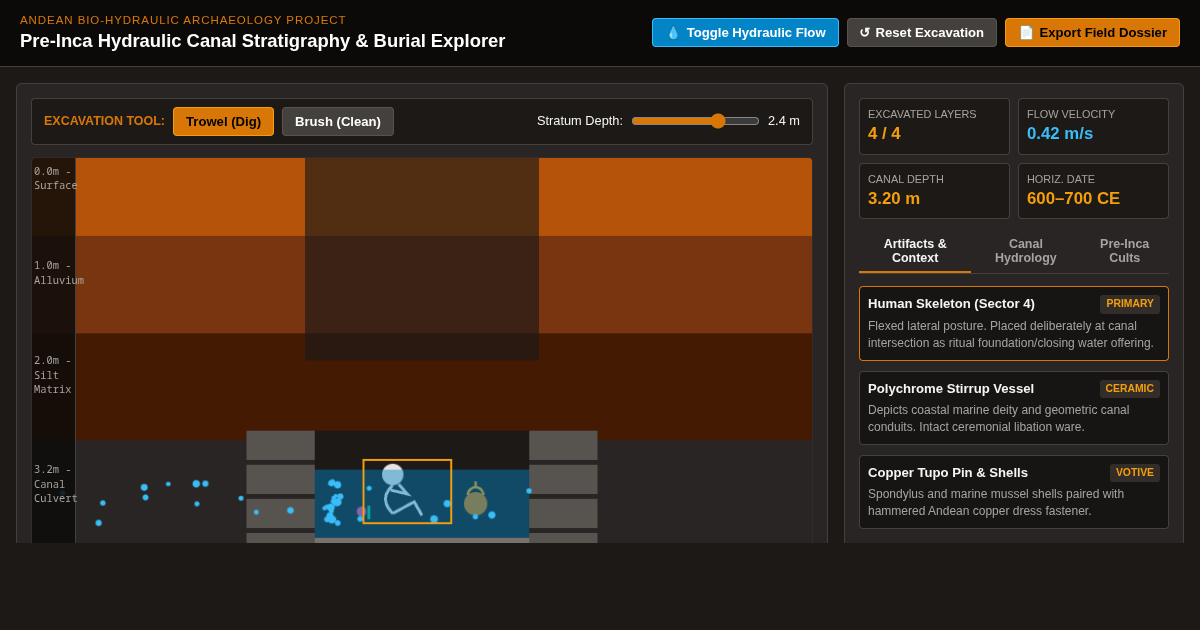Click the 1.0m - Alluvium depth label
The image size is (1200, 630).
pyautogui.click(x=58, y=273)
